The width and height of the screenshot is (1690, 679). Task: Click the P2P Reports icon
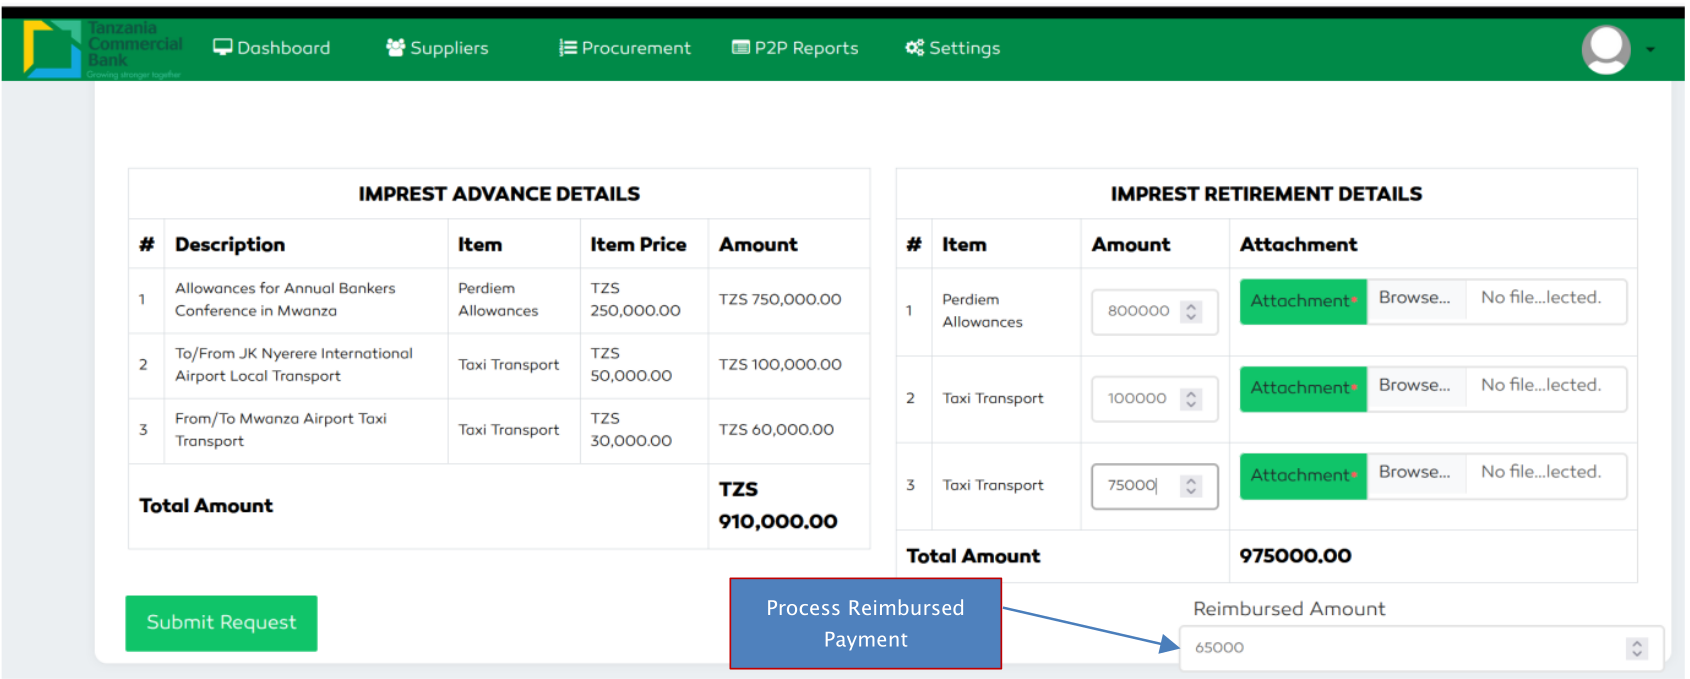[x=741, y=47]
